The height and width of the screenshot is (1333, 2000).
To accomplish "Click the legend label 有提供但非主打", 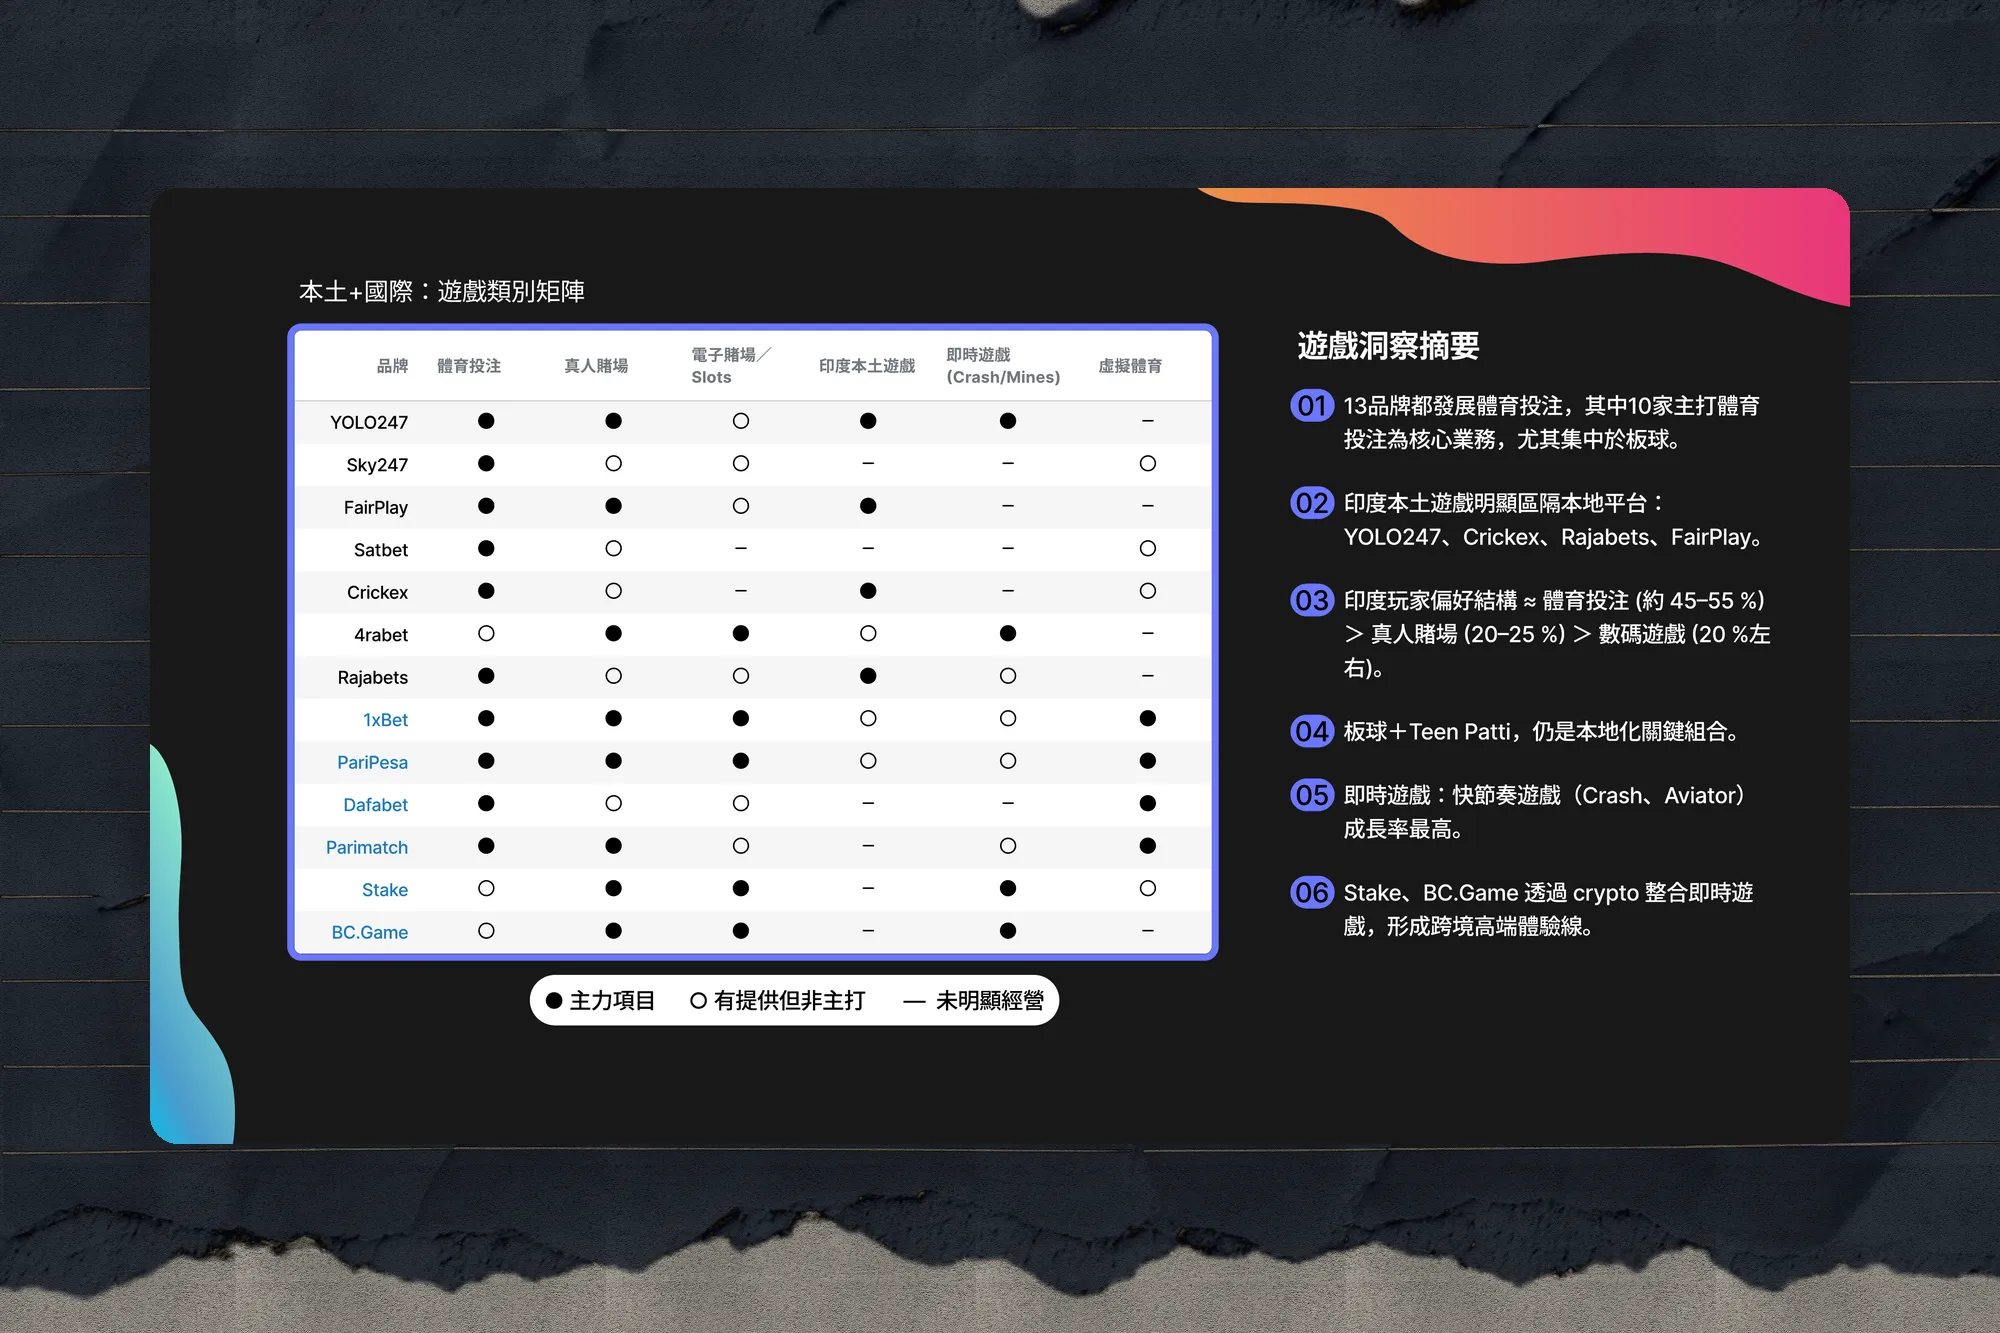I will pyautogui.click(x=789, y=1000).
